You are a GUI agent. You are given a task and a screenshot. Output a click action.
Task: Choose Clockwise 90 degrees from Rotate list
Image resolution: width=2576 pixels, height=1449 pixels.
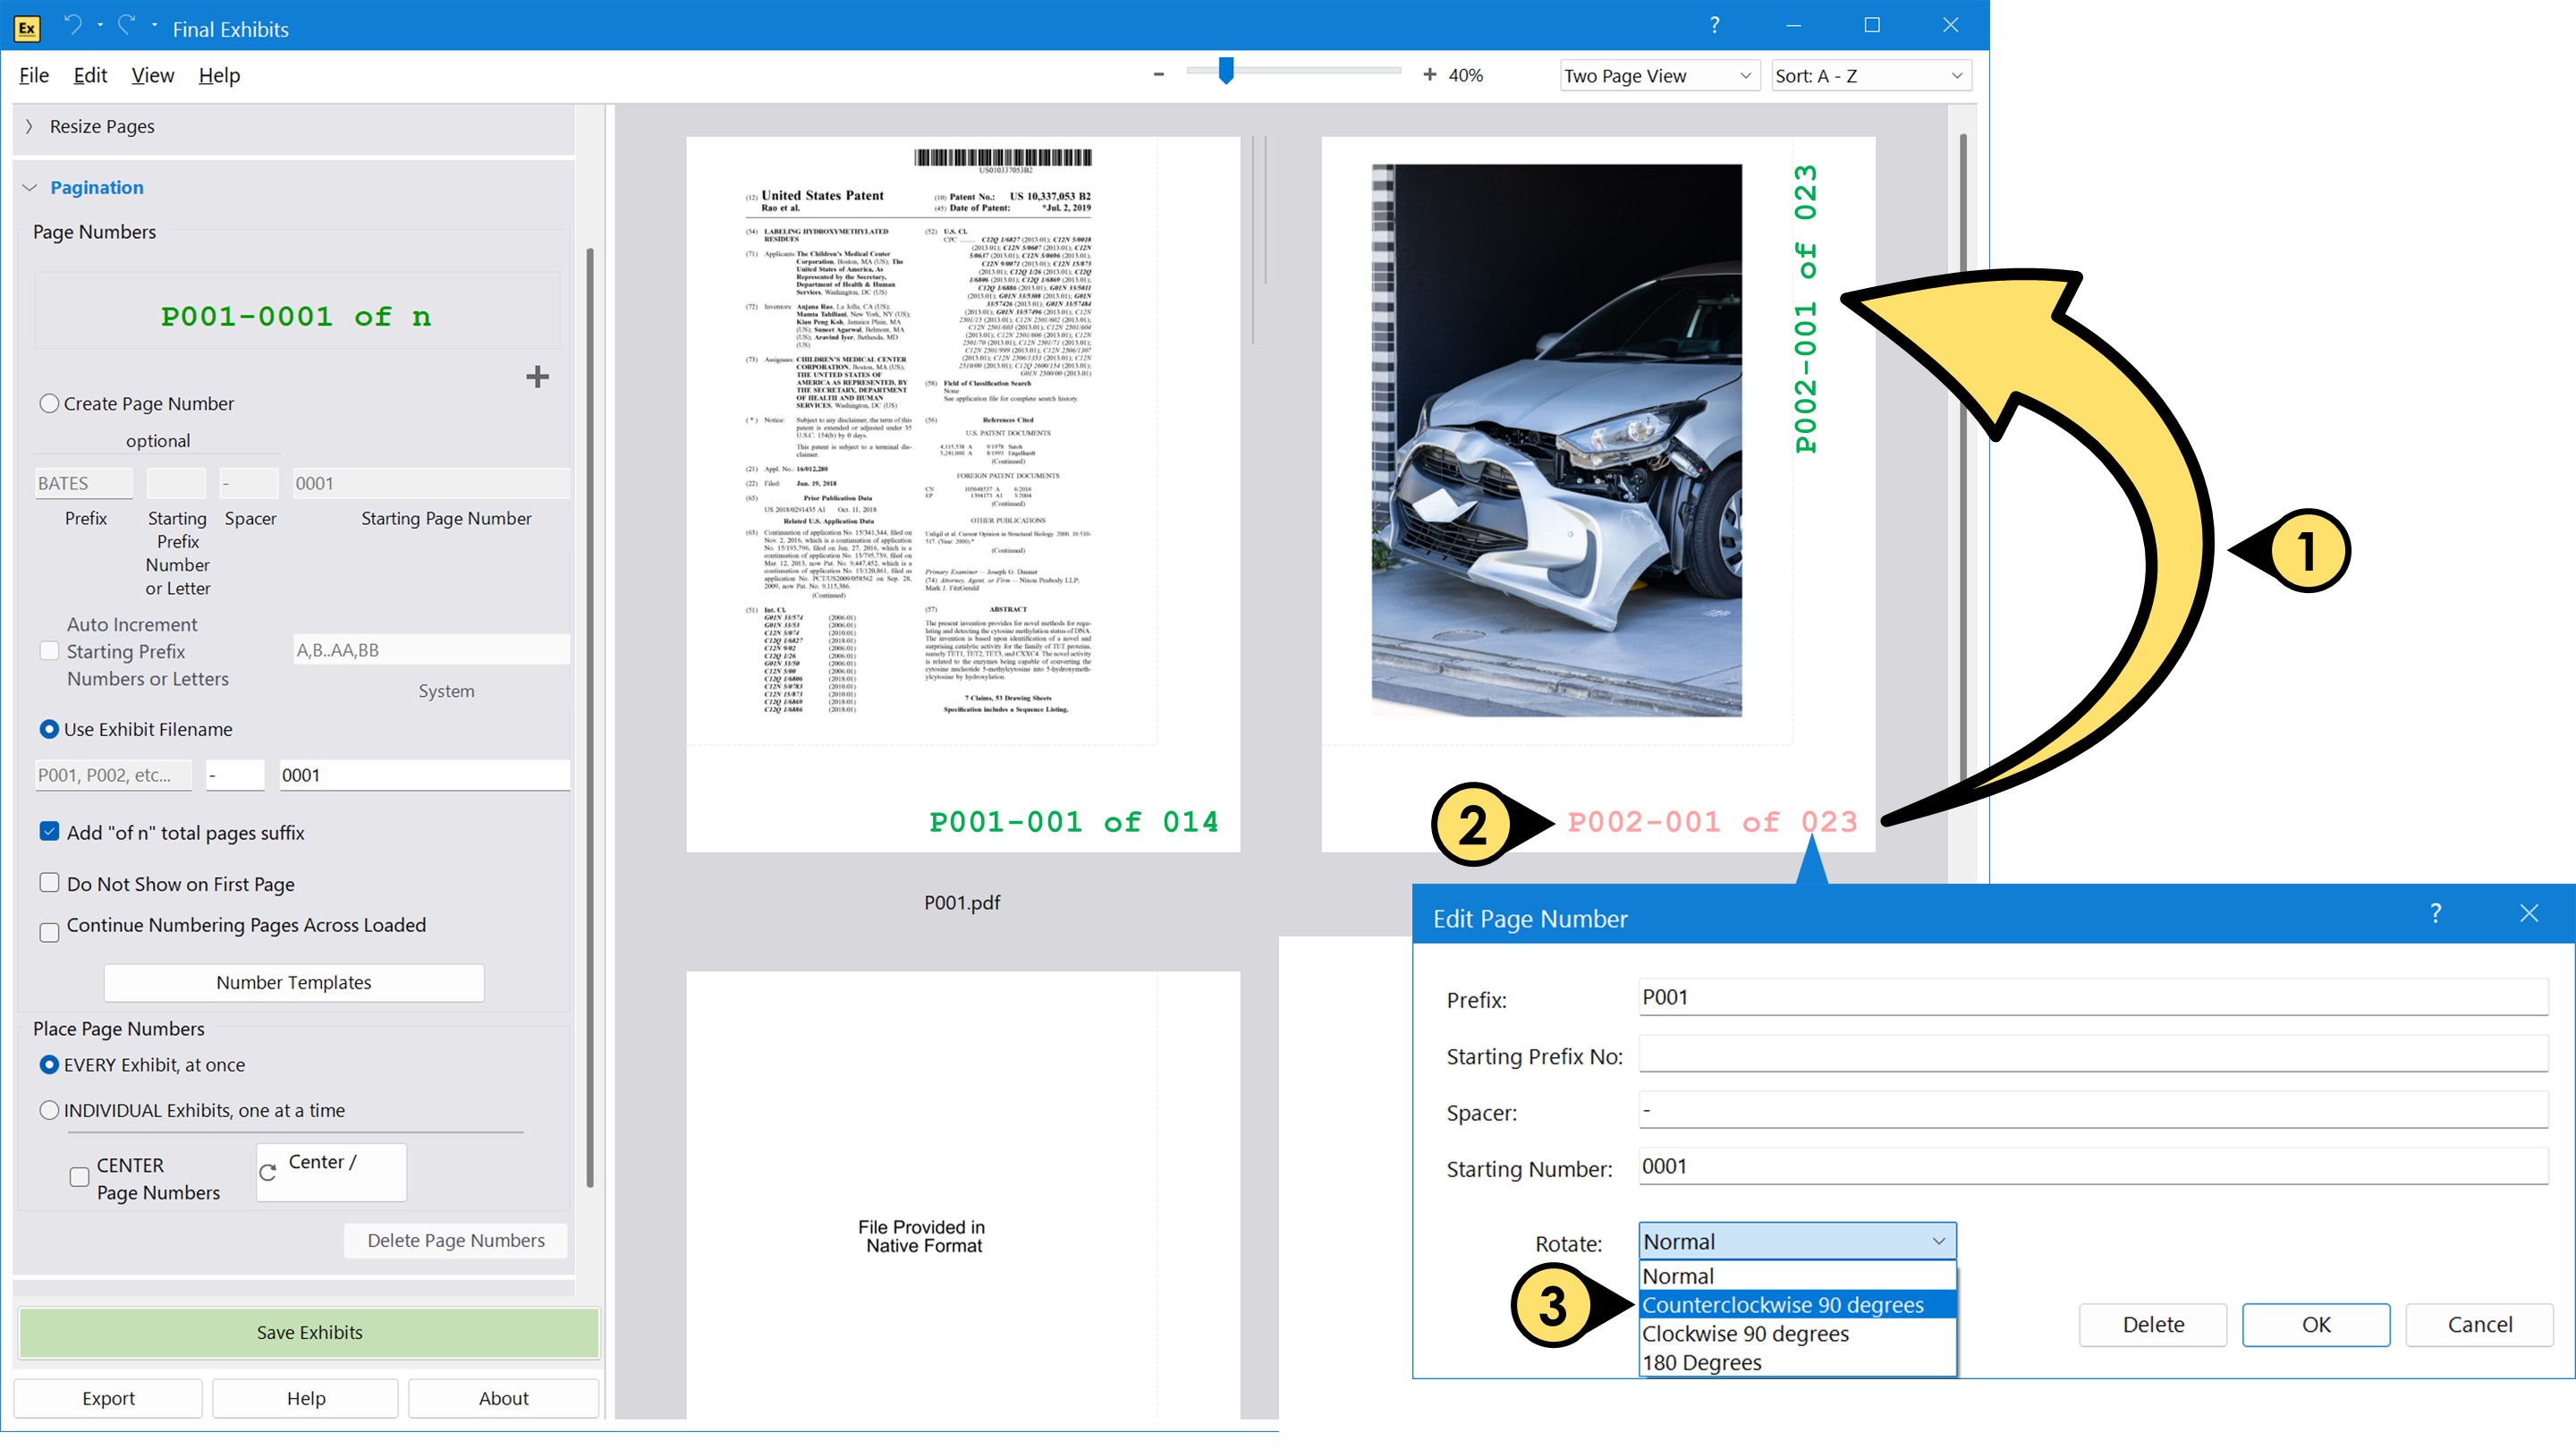[x=1744, y=1333]
